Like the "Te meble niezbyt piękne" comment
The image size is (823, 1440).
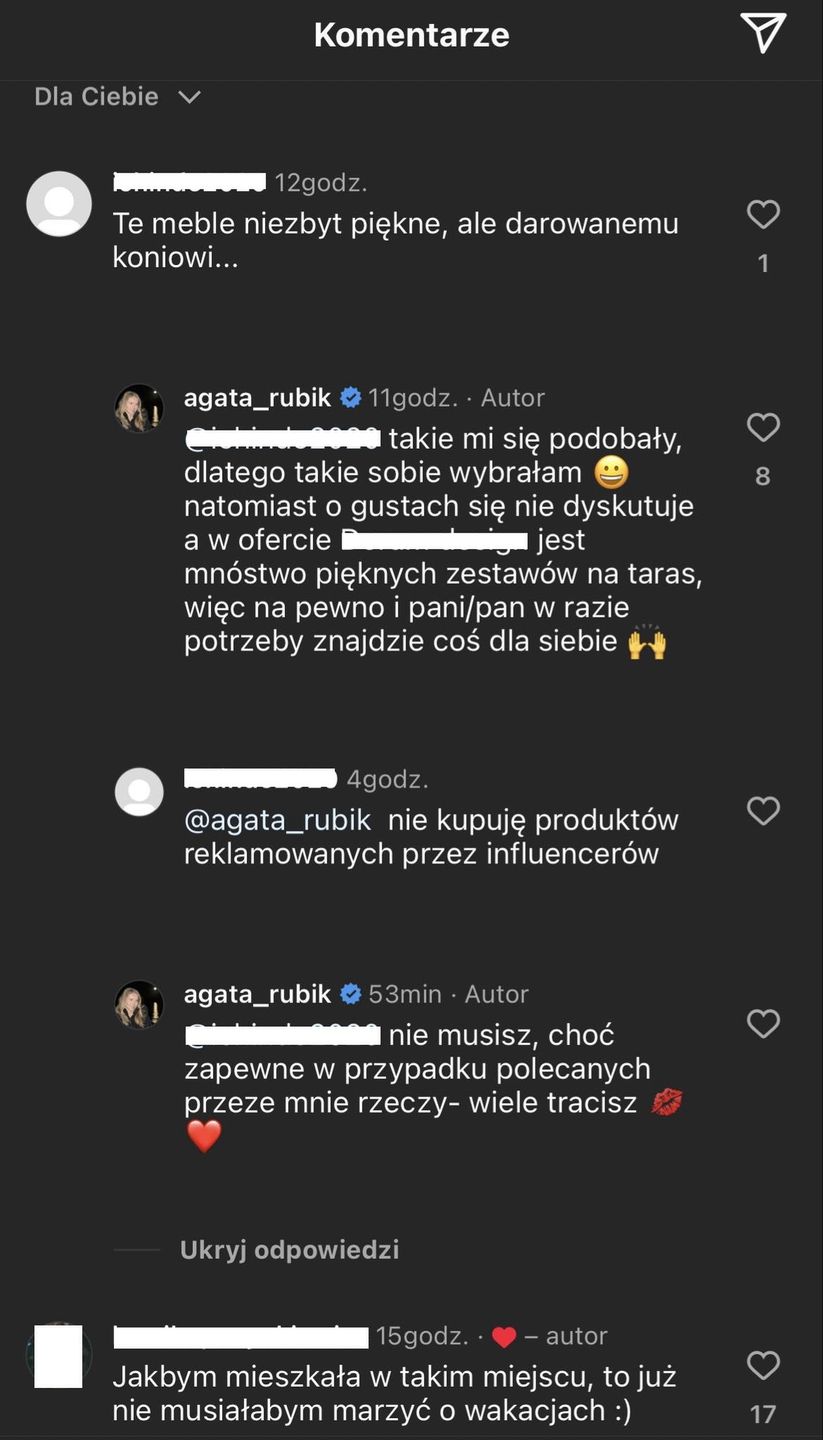point(763,215)
